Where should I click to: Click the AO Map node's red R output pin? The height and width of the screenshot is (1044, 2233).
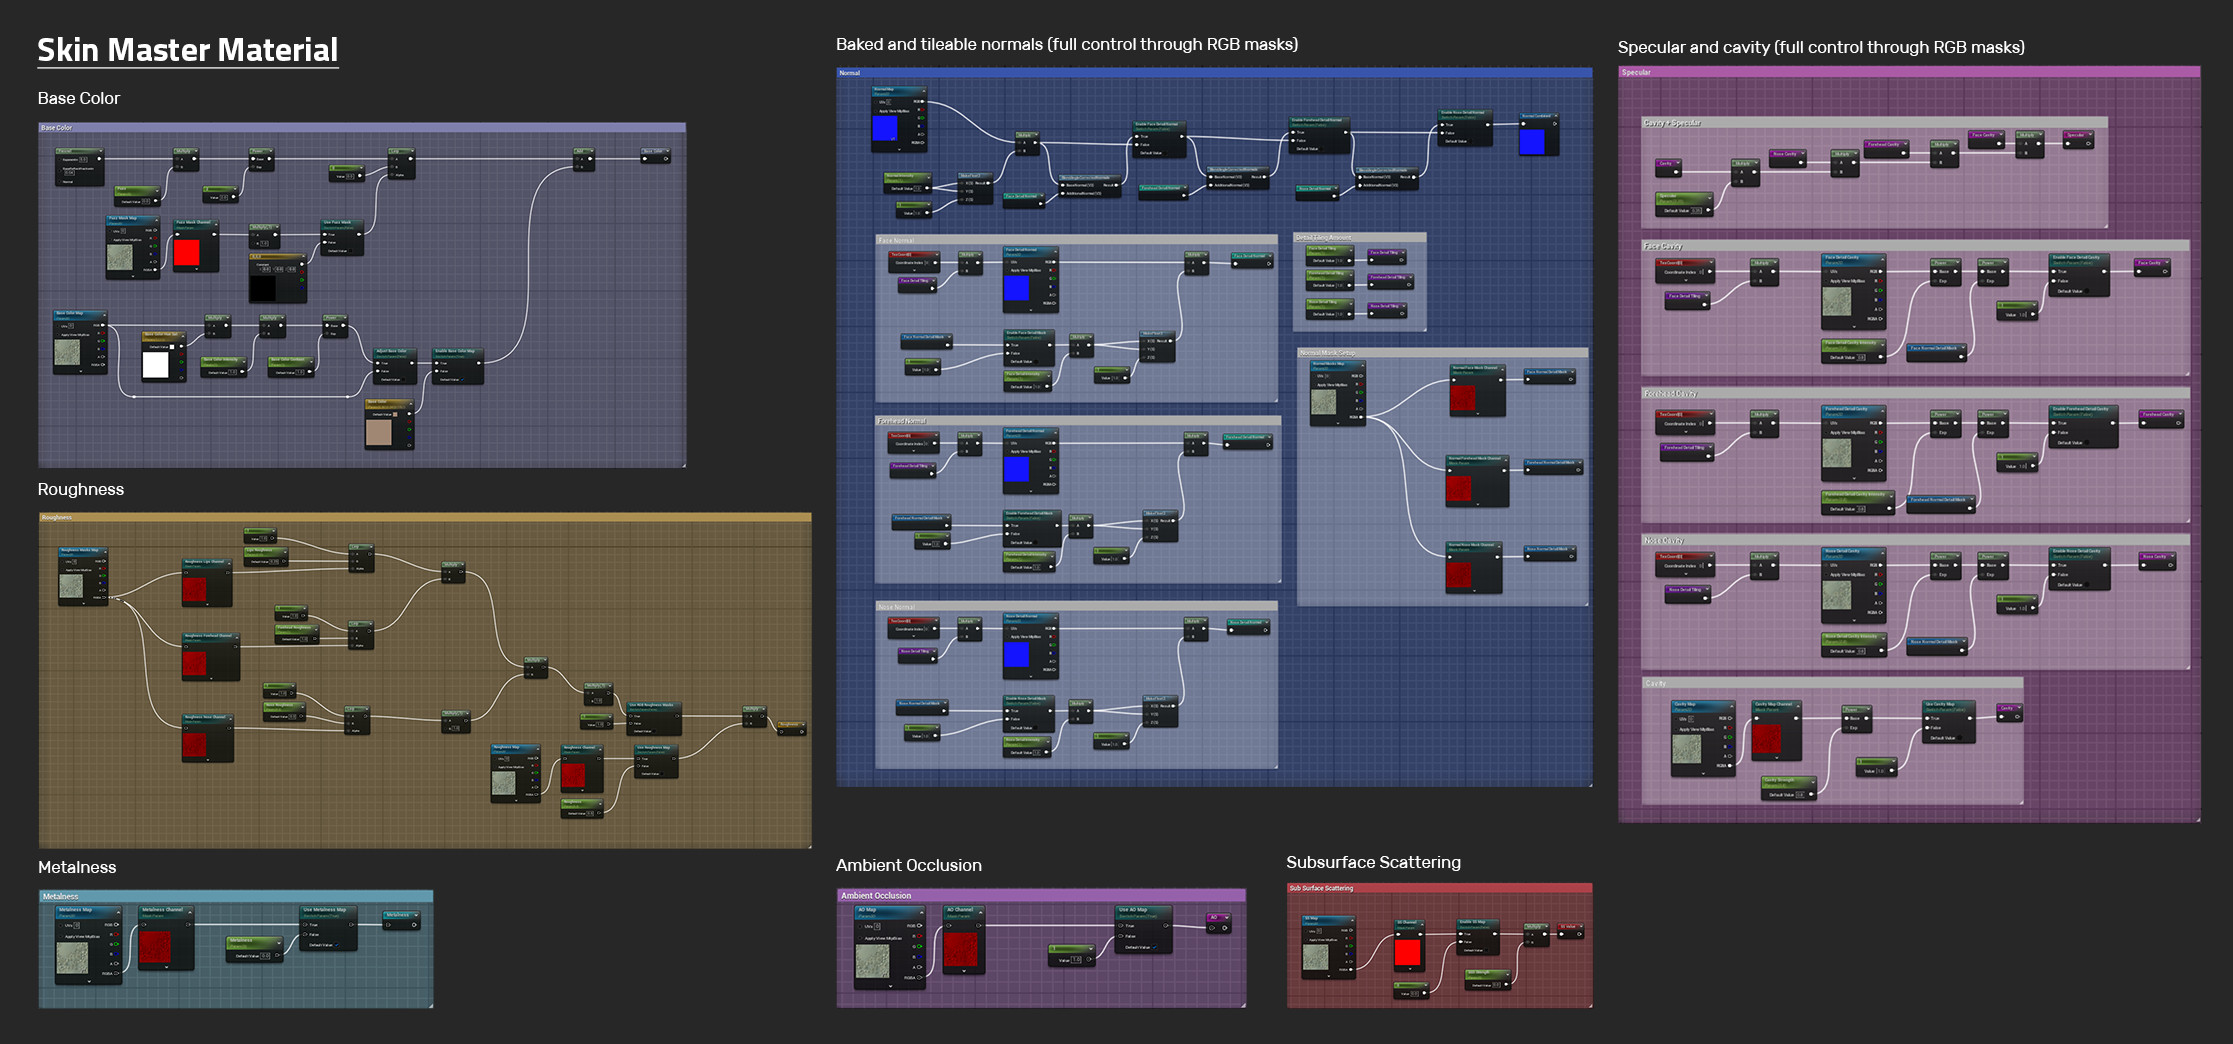[920, 936]
